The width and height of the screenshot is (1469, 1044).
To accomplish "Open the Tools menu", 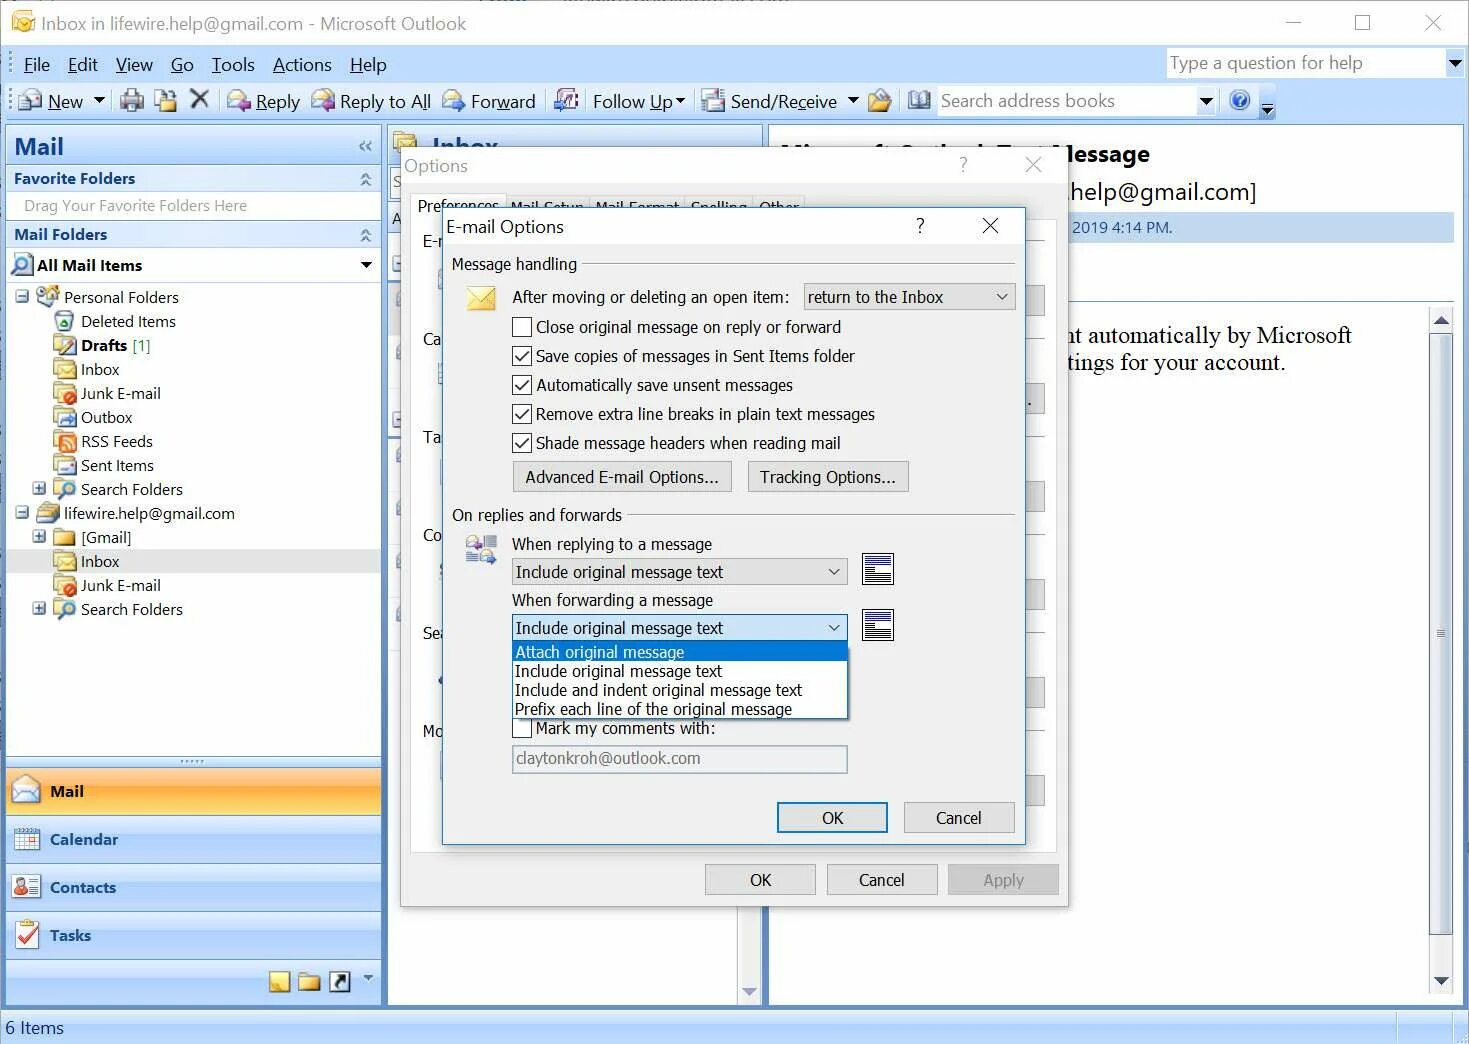I will click(x=233, y=65).
